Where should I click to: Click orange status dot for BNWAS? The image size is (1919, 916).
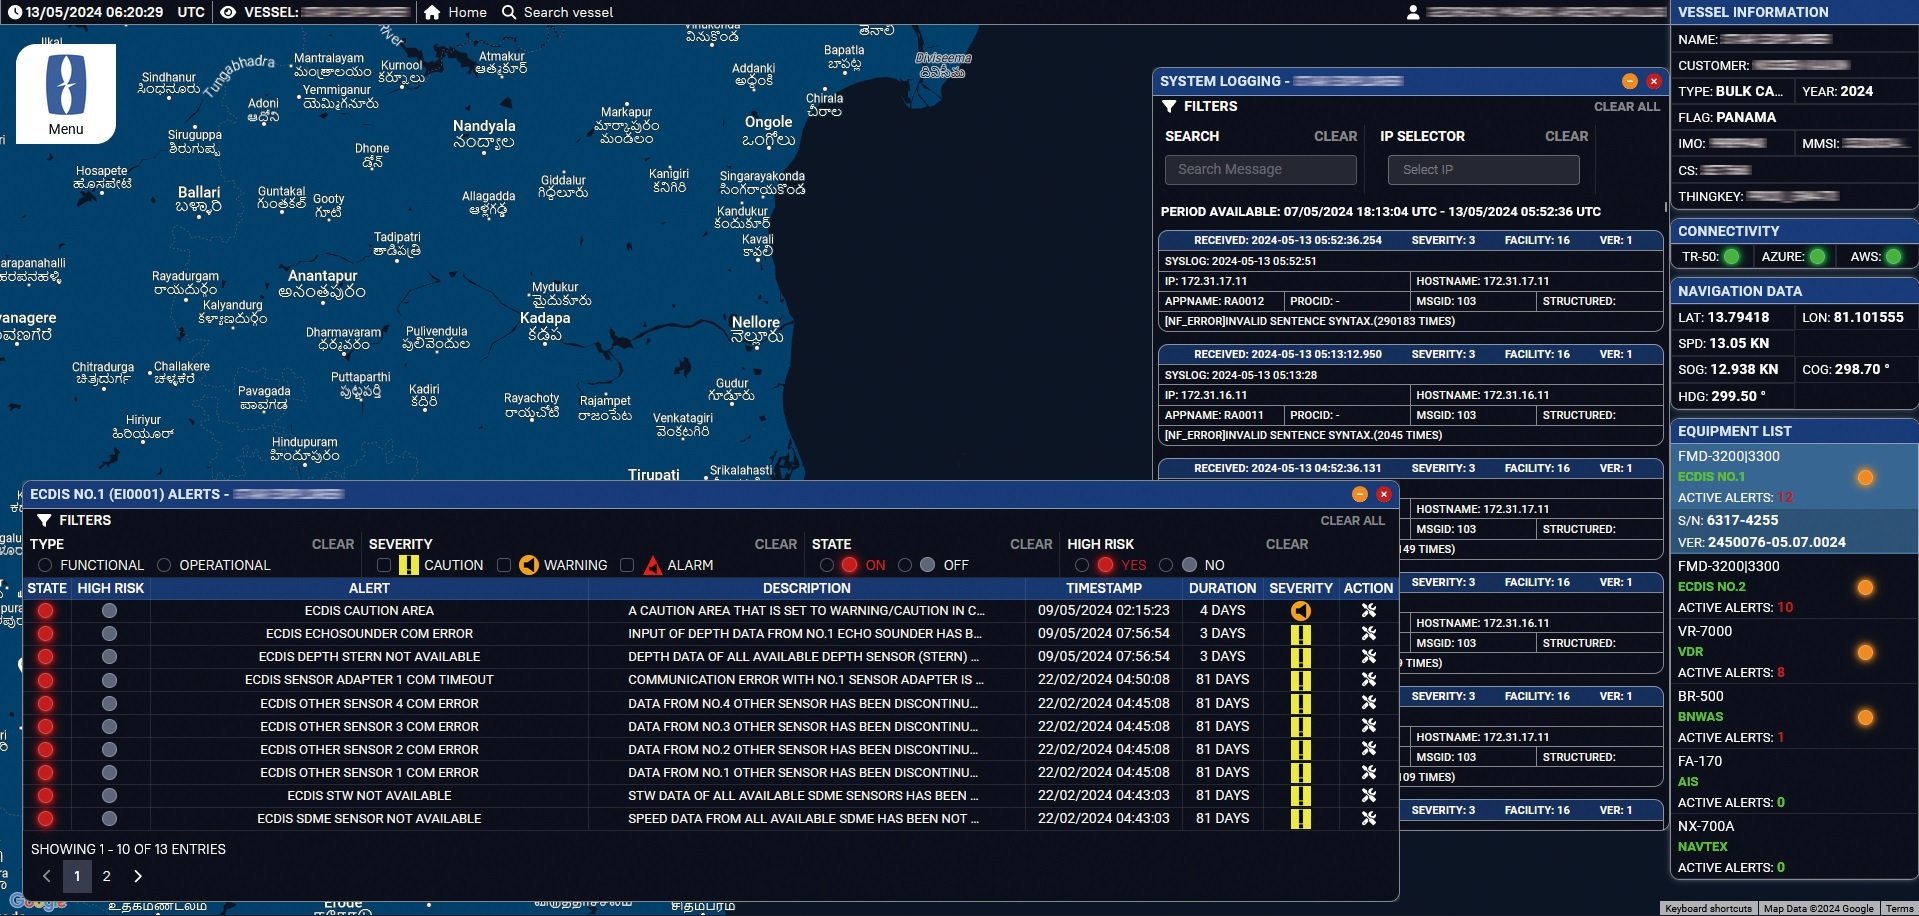[x=1865, y=717]
